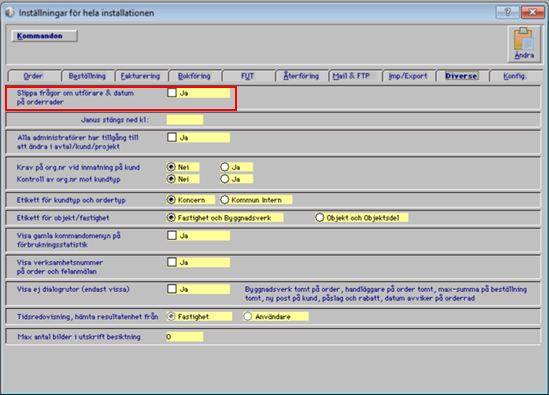Choose the Koncern radio option
This screenshot has width=549, height=395.
(171, 200)
